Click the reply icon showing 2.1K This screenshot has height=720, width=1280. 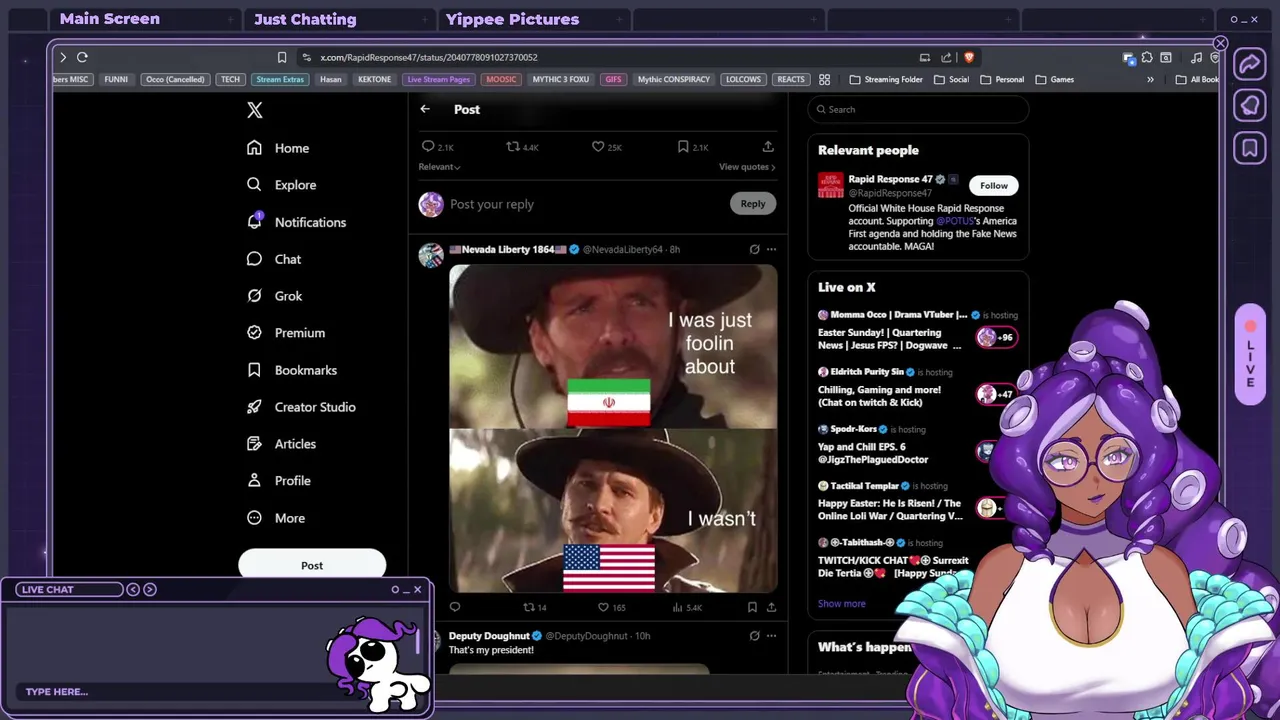tap(428, 147)
